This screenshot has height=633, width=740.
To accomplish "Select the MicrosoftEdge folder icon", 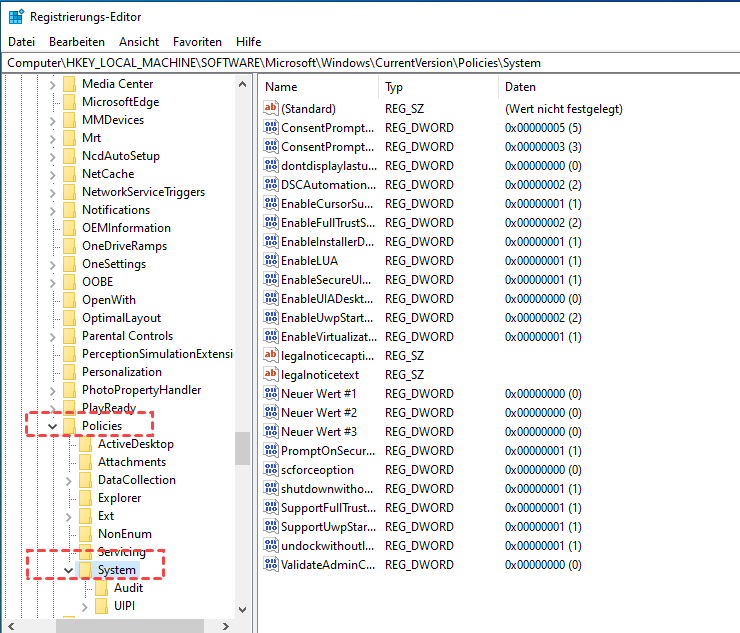I will pyautogui.click(x=69, y=102).
